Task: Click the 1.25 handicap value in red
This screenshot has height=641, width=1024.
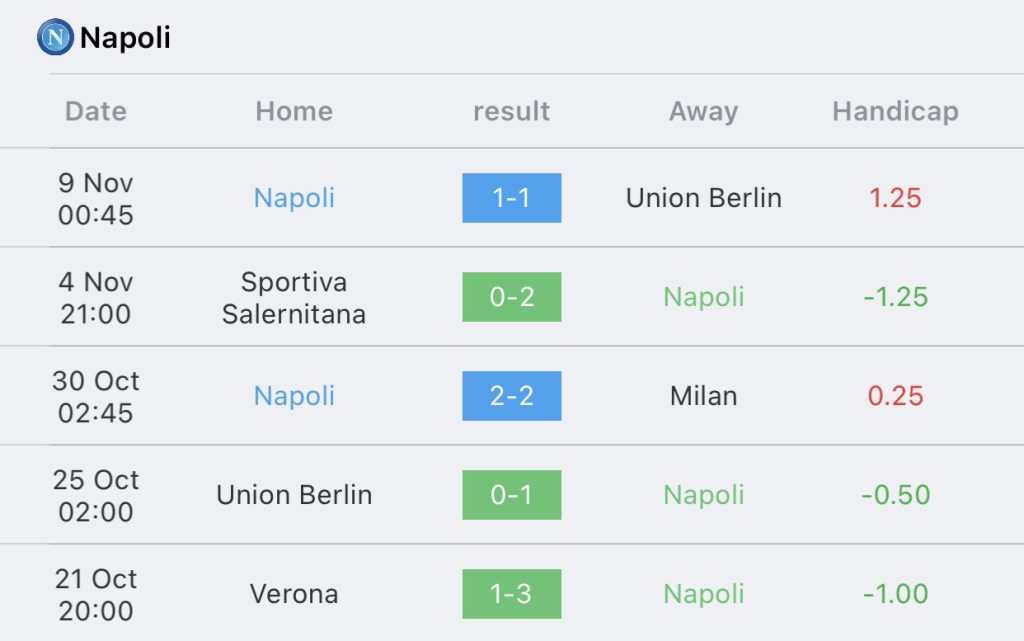Action: [x=895, y=198]
